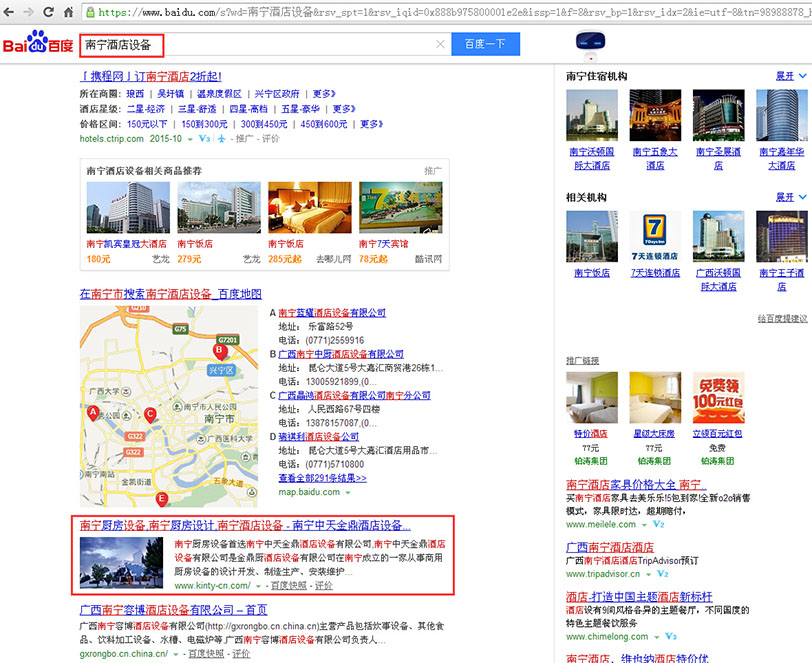Click the V2 badge beside www.tripadvisor.cn

pos(662,574)
